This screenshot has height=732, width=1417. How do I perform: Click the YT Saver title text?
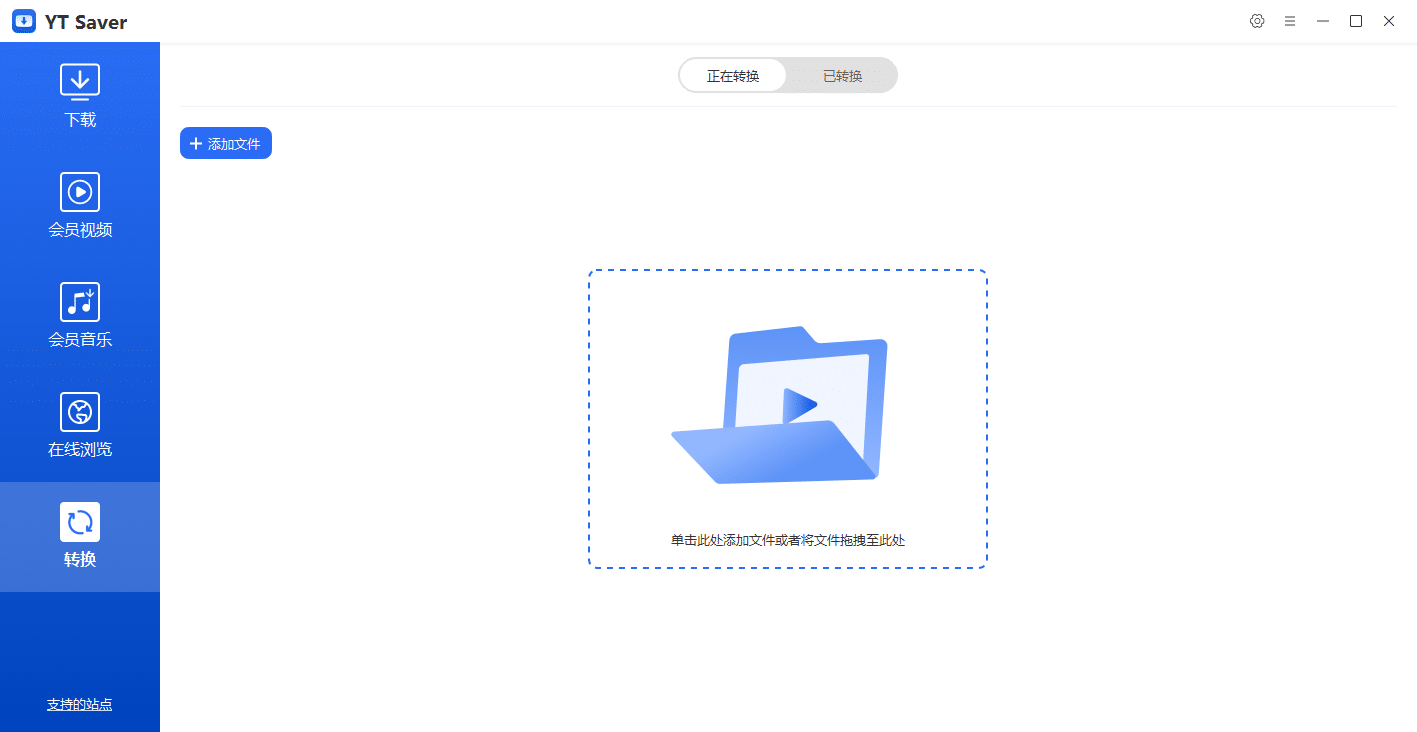(86, 22)
